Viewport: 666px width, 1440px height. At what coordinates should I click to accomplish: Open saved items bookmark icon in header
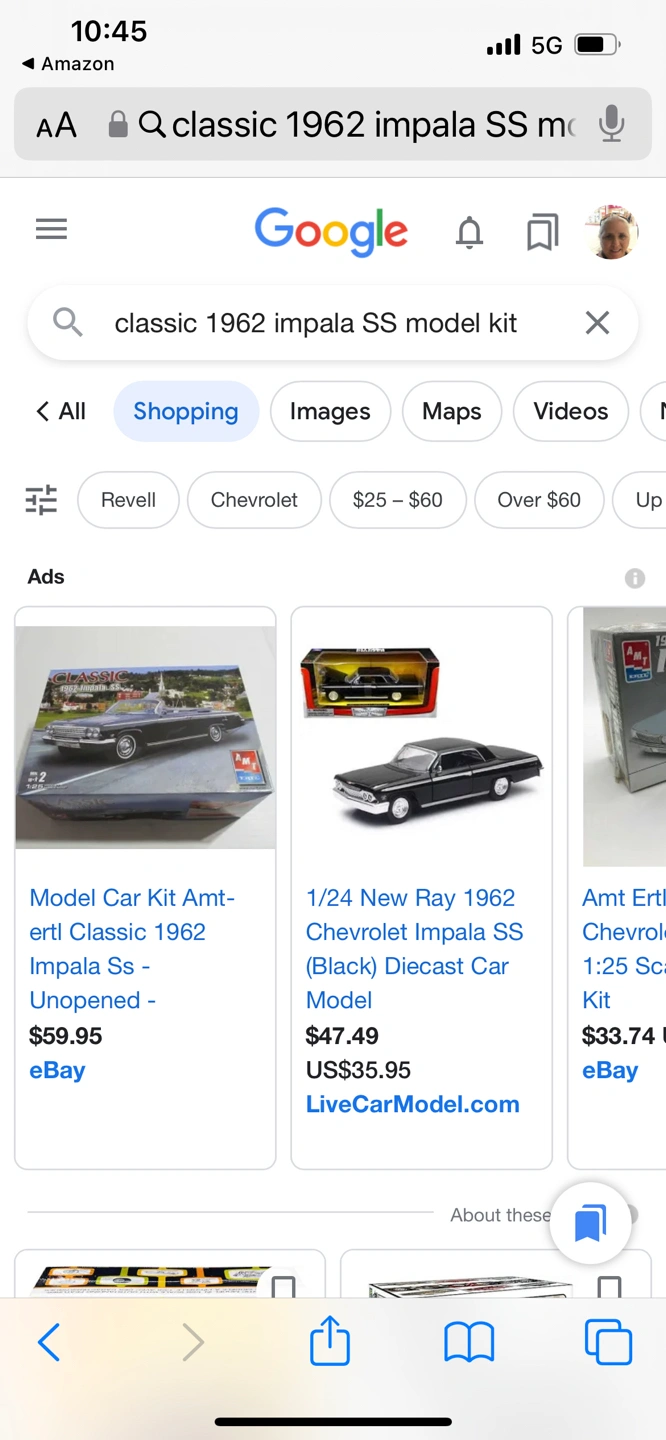pos(542,234)
